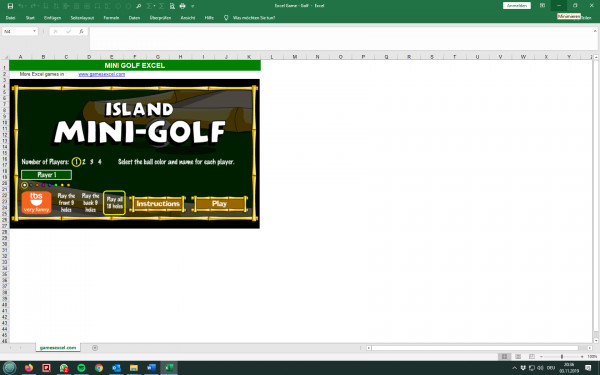Click the select-all corner of the grid
600x375 pixels.
(5, 57)
